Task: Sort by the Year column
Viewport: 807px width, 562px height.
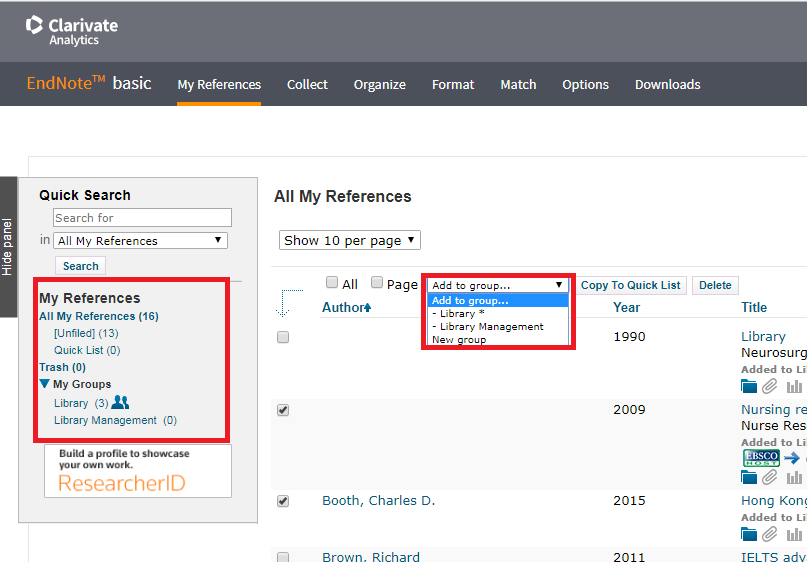Action: point(626,307)
